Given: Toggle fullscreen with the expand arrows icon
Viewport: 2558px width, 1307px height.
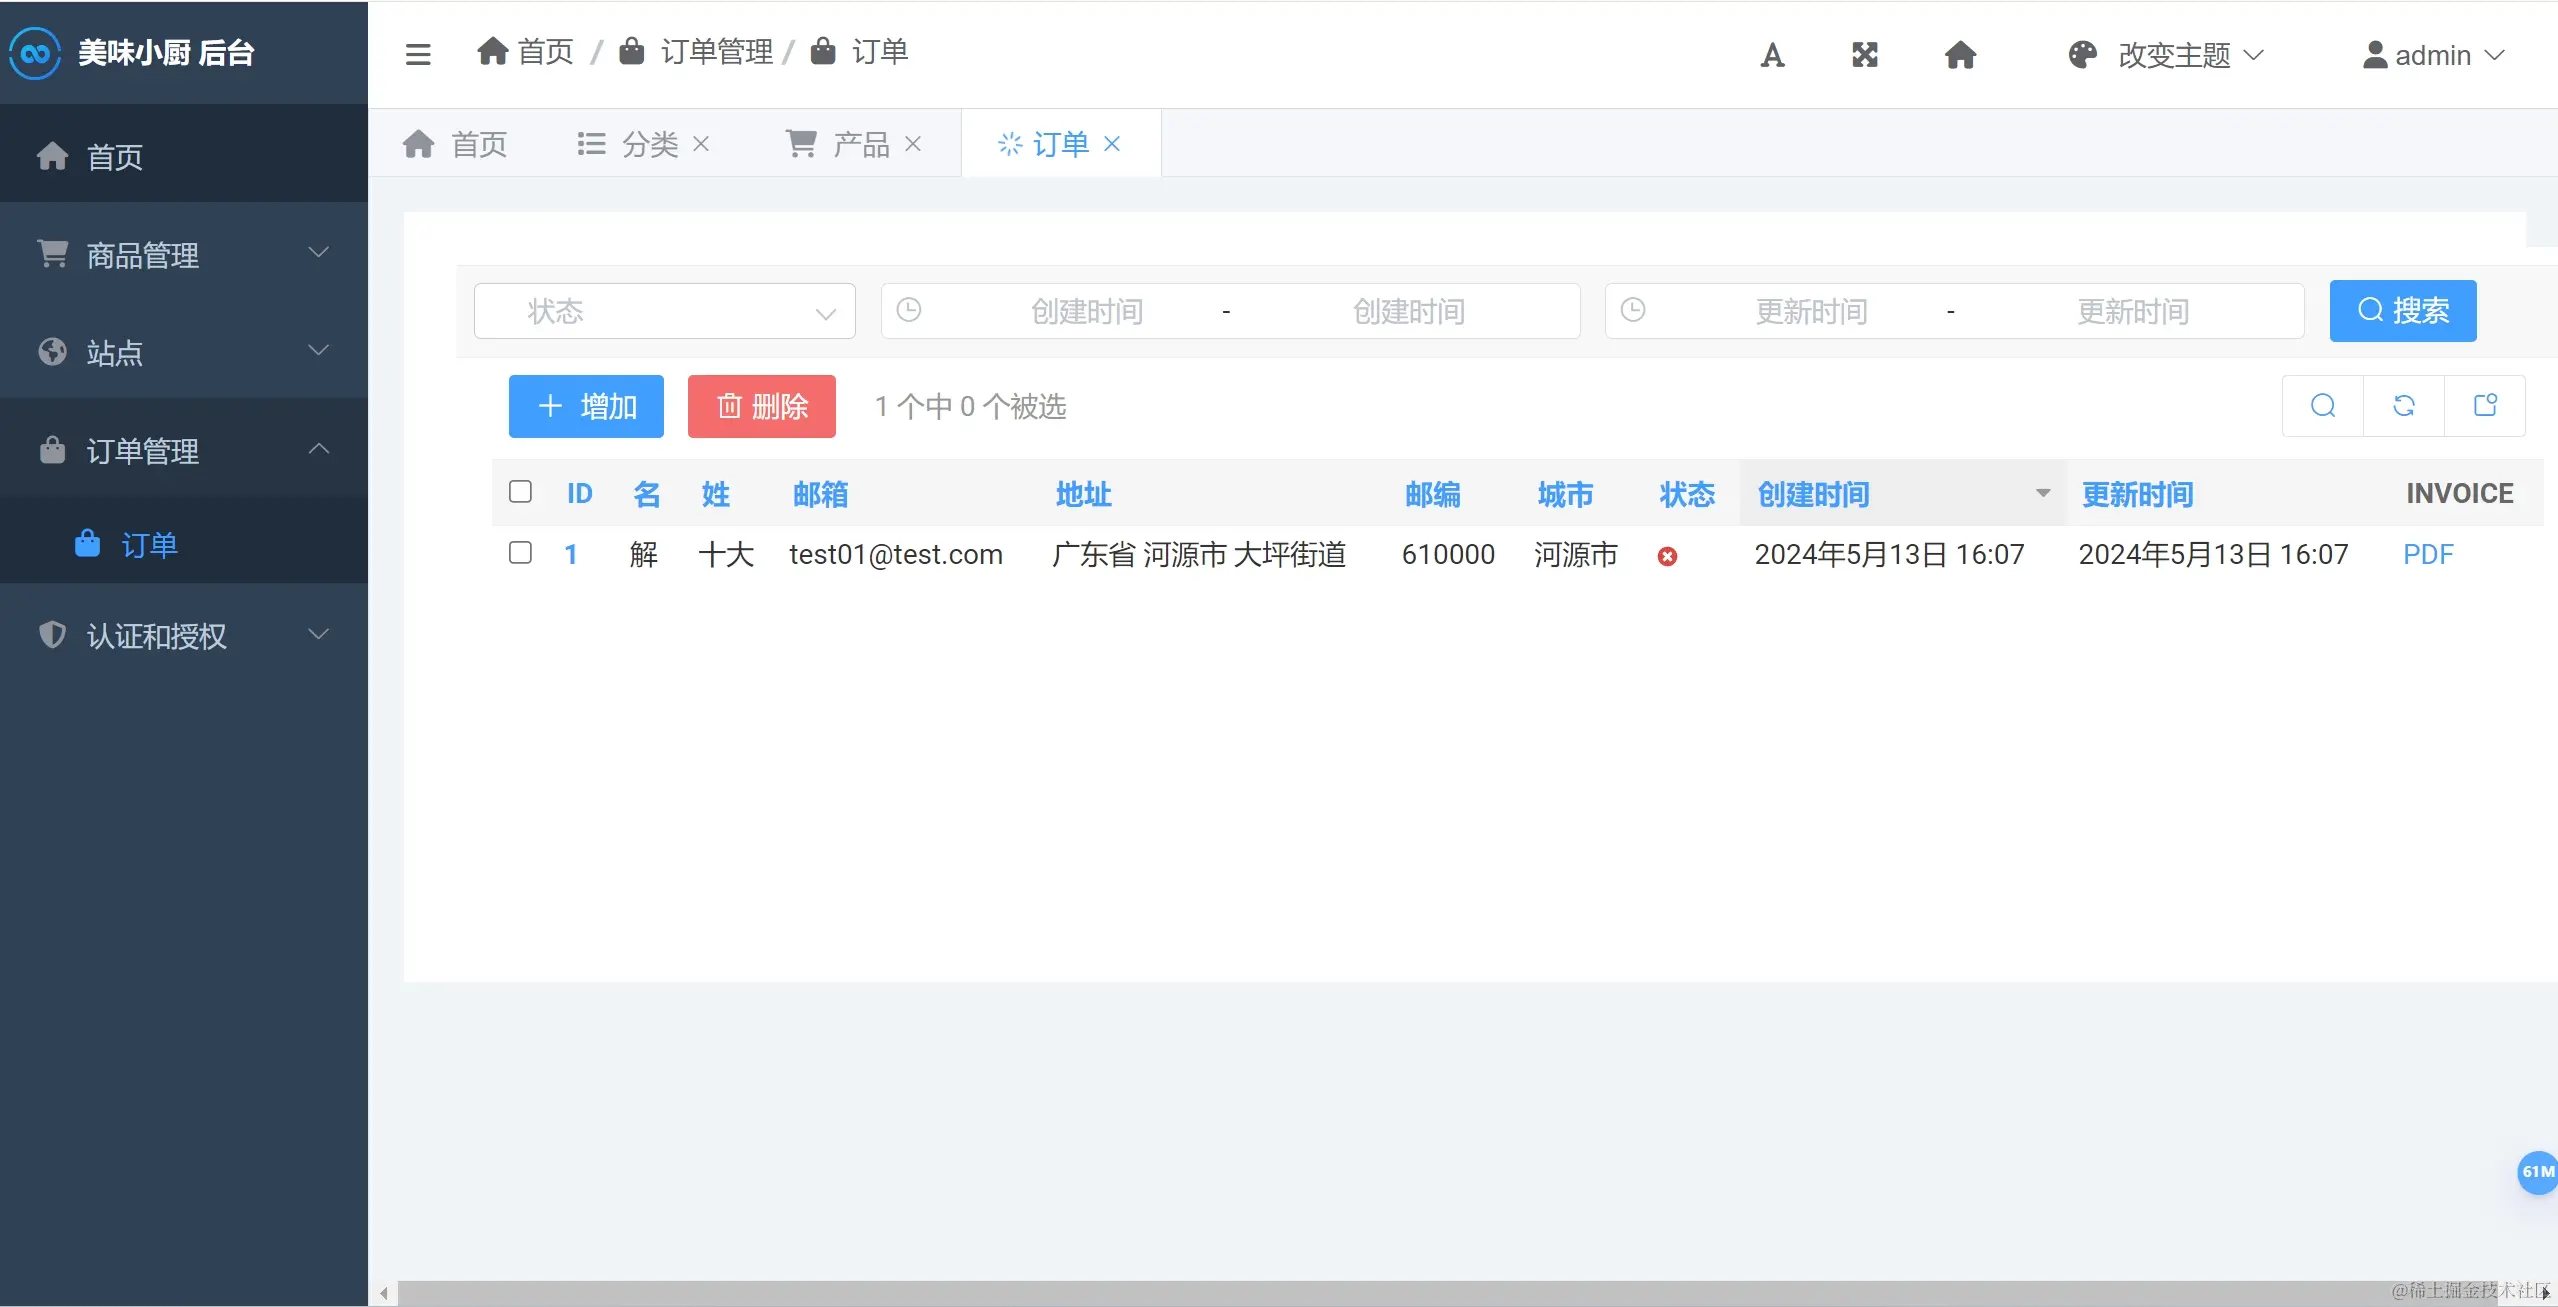Looking at the screenshot, I should (1865, 55).
